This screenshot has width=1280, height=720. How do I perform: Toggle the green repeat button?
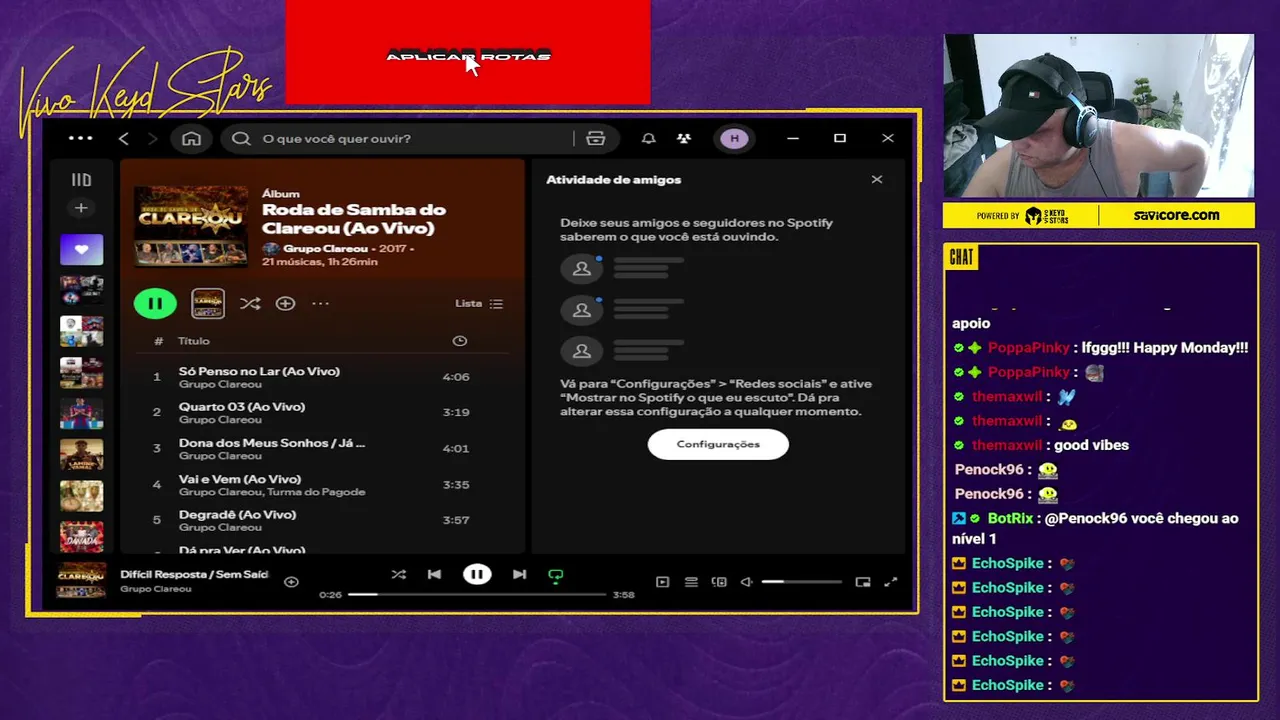[x=556, y=575]
